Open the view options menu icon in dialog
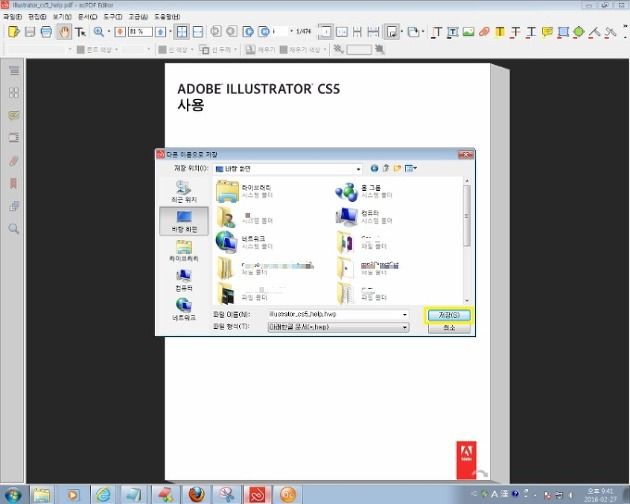Screen dimensions: 630x504 (411, 168)
